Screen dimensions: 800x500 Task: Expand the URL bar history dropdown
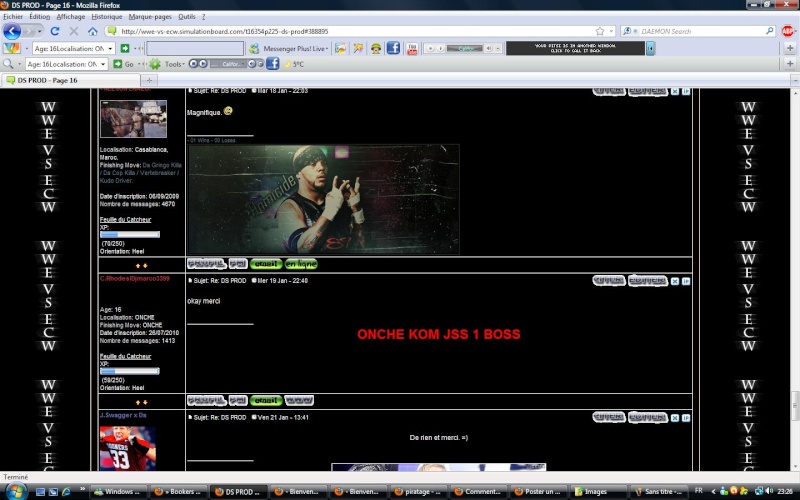tap(612, 31)
